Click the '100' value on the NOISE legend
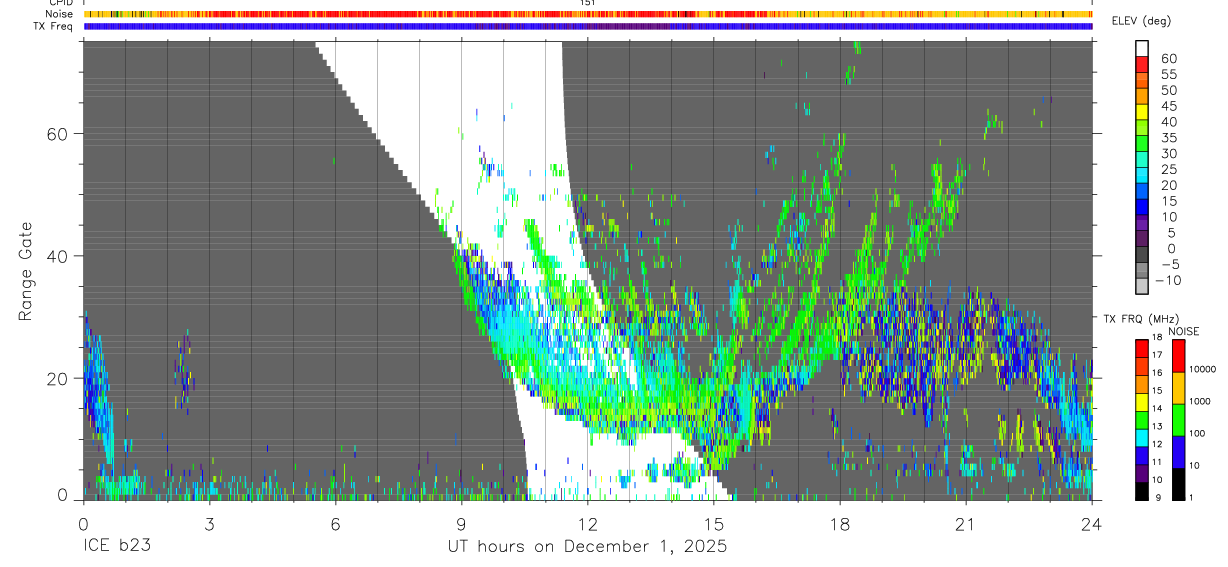 [x=1198, y=433]
